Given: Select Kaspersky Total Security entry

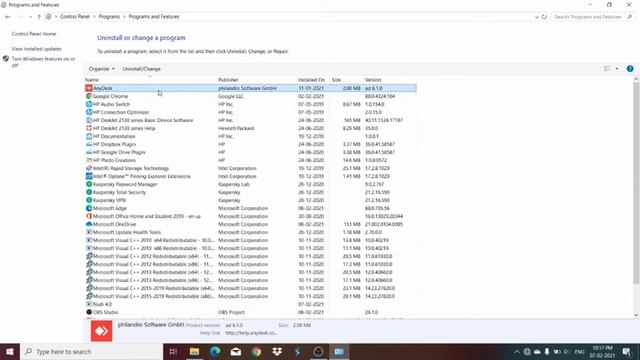Looking at the screenshot, I should (x=251, y=192).
